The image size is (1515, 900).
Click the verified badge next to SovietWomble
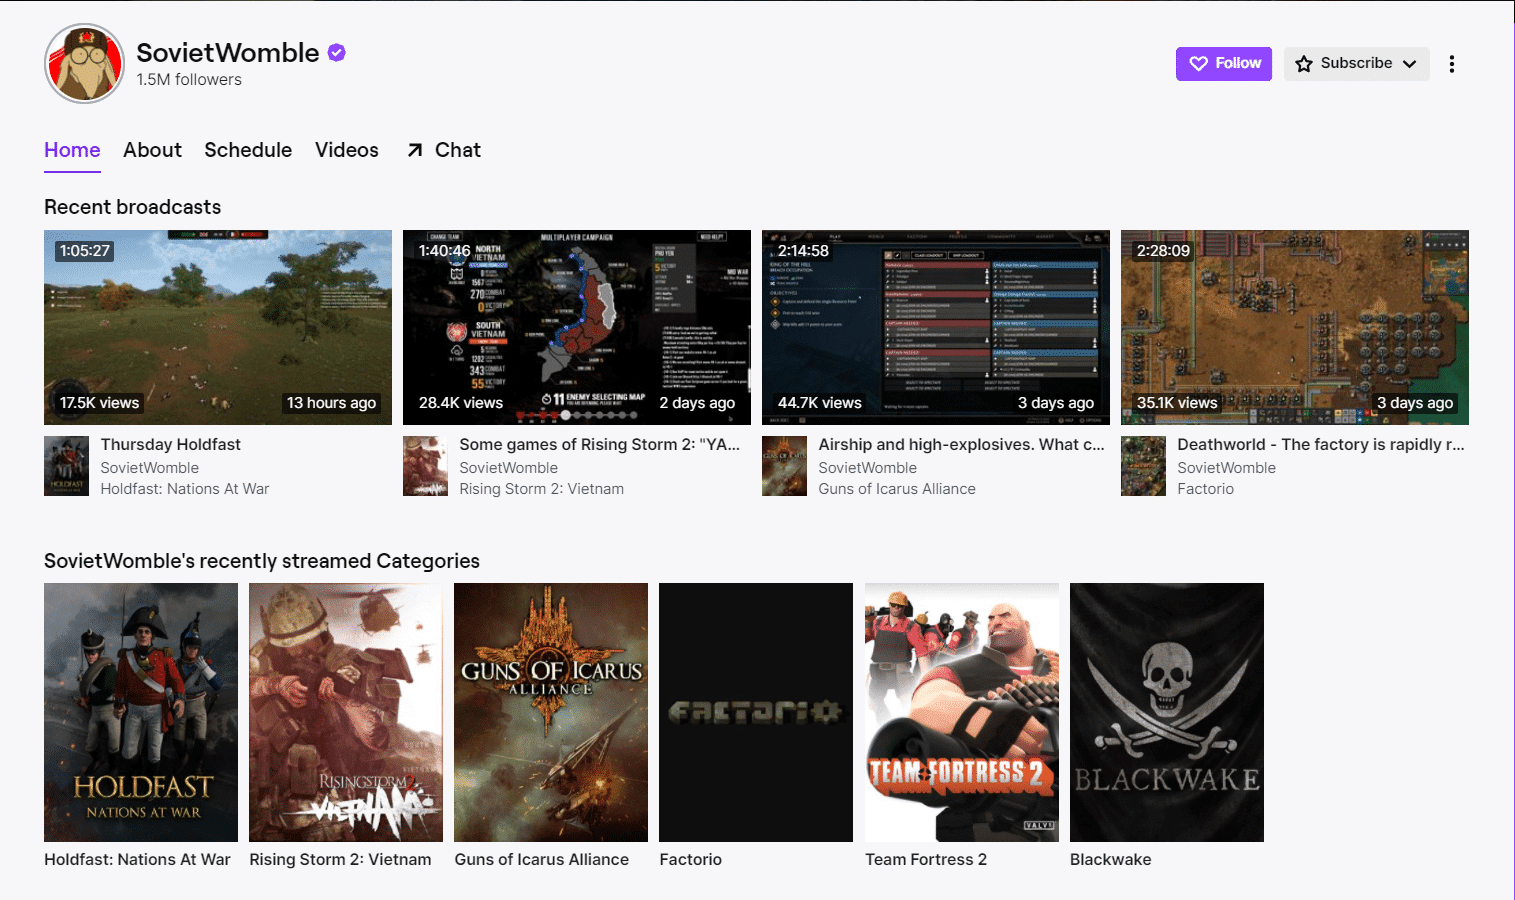[337, 53]
